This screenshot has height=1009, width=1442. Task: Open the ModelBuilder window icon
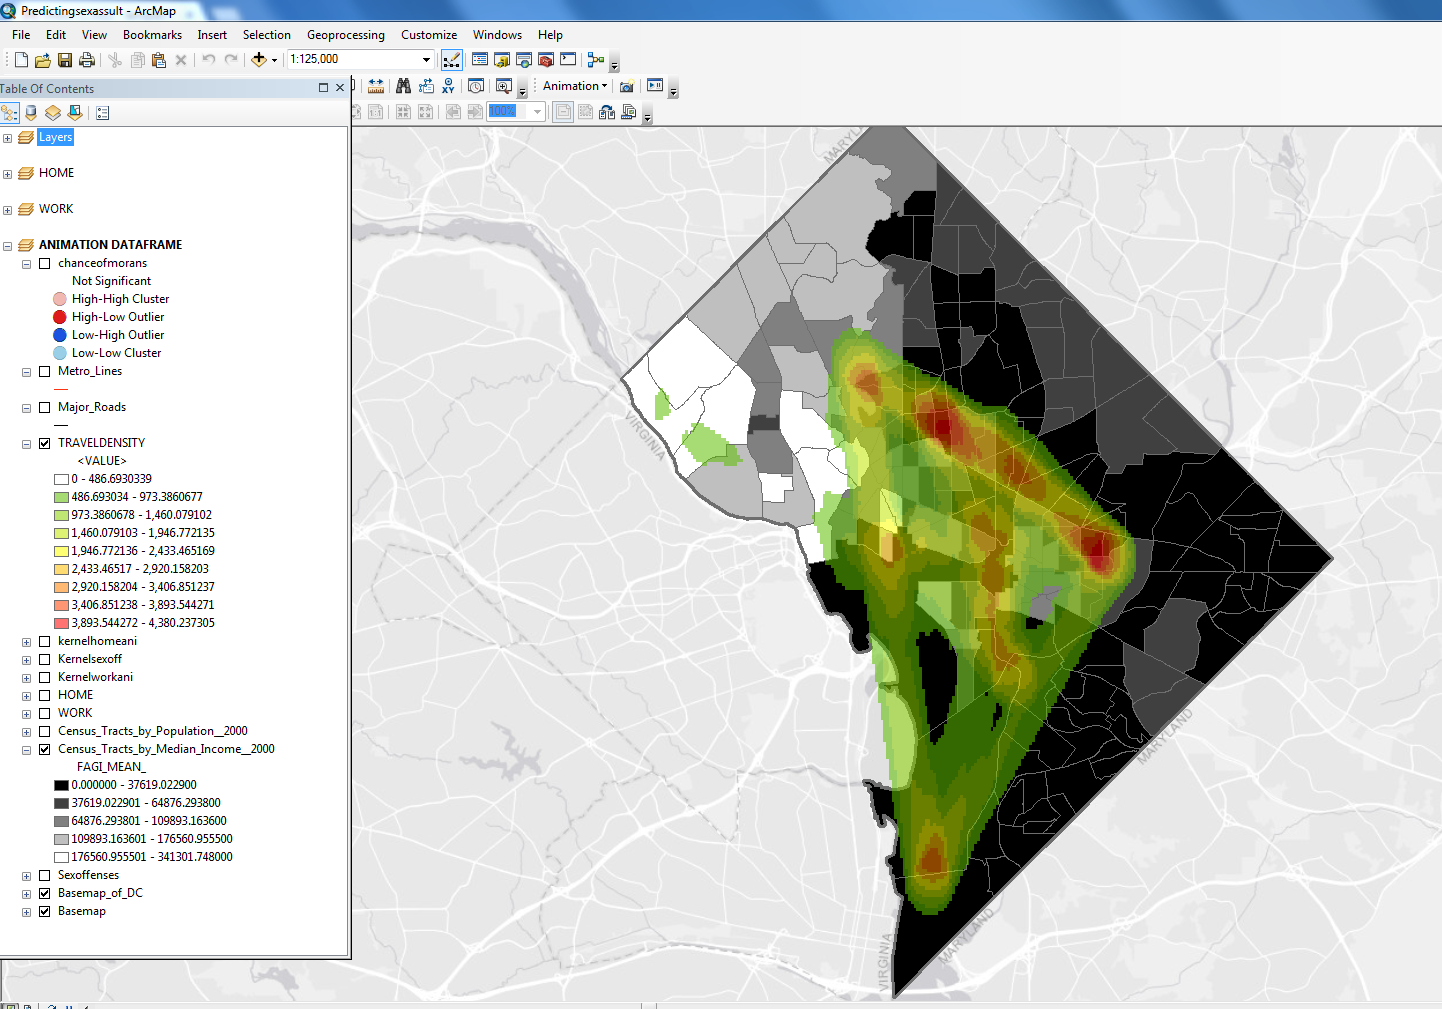596,60
